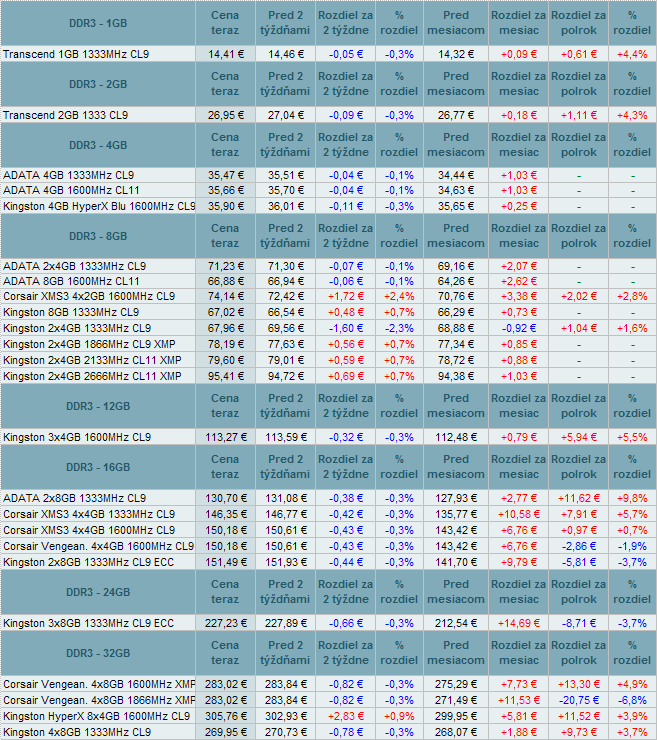Screen dimensions: 657x740
Task: Select 'Kingston 2x8GB 1333MHz CL9 ECC' name
Action: click(x=88, y=563)
